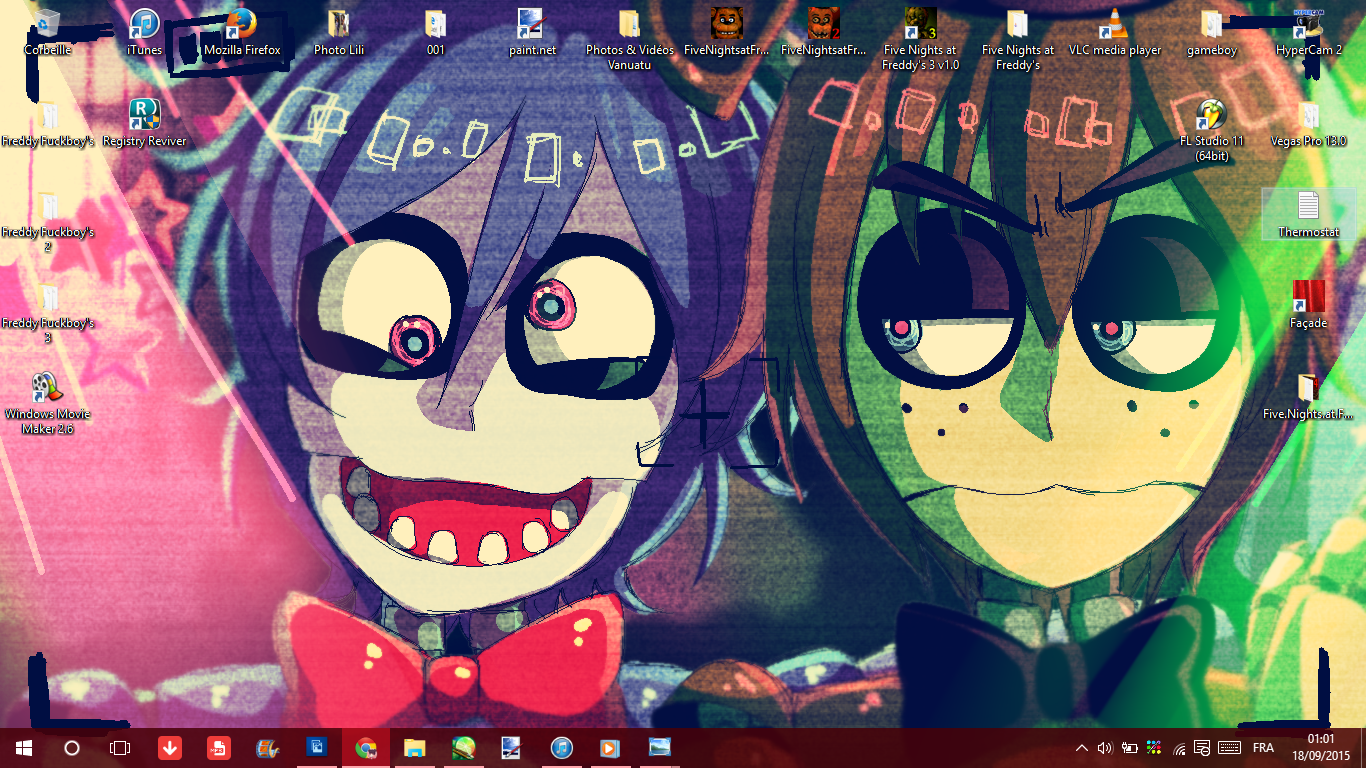Select the HyperCam 2 desktop shortcut
Image resolution: width=1366 pixels, height=768 pixels.
[1309, 32]
